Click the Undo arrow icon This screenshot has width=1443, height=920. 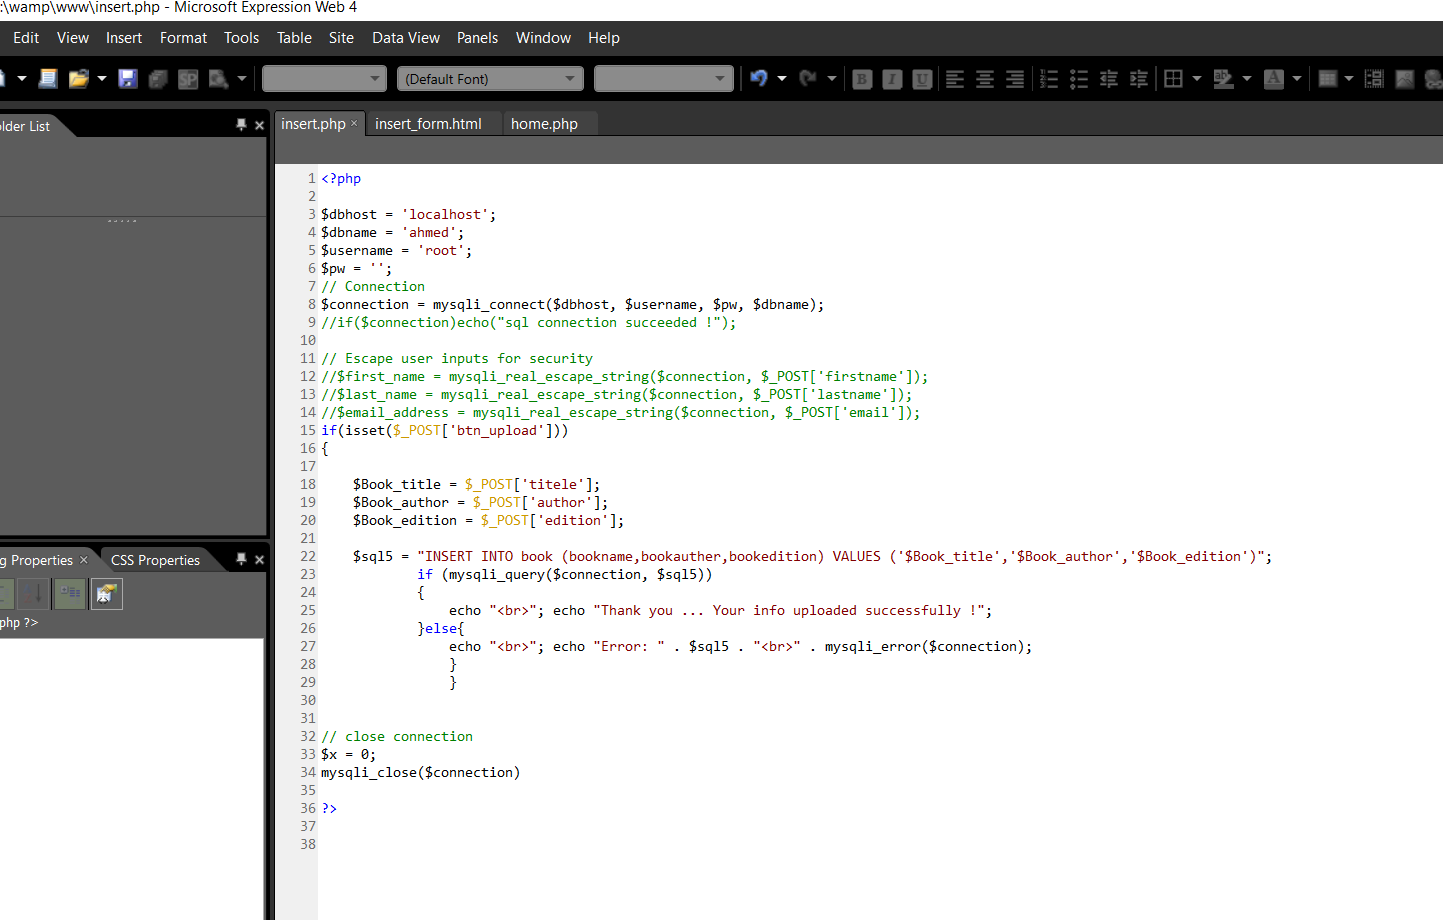(x=759, y=79)
